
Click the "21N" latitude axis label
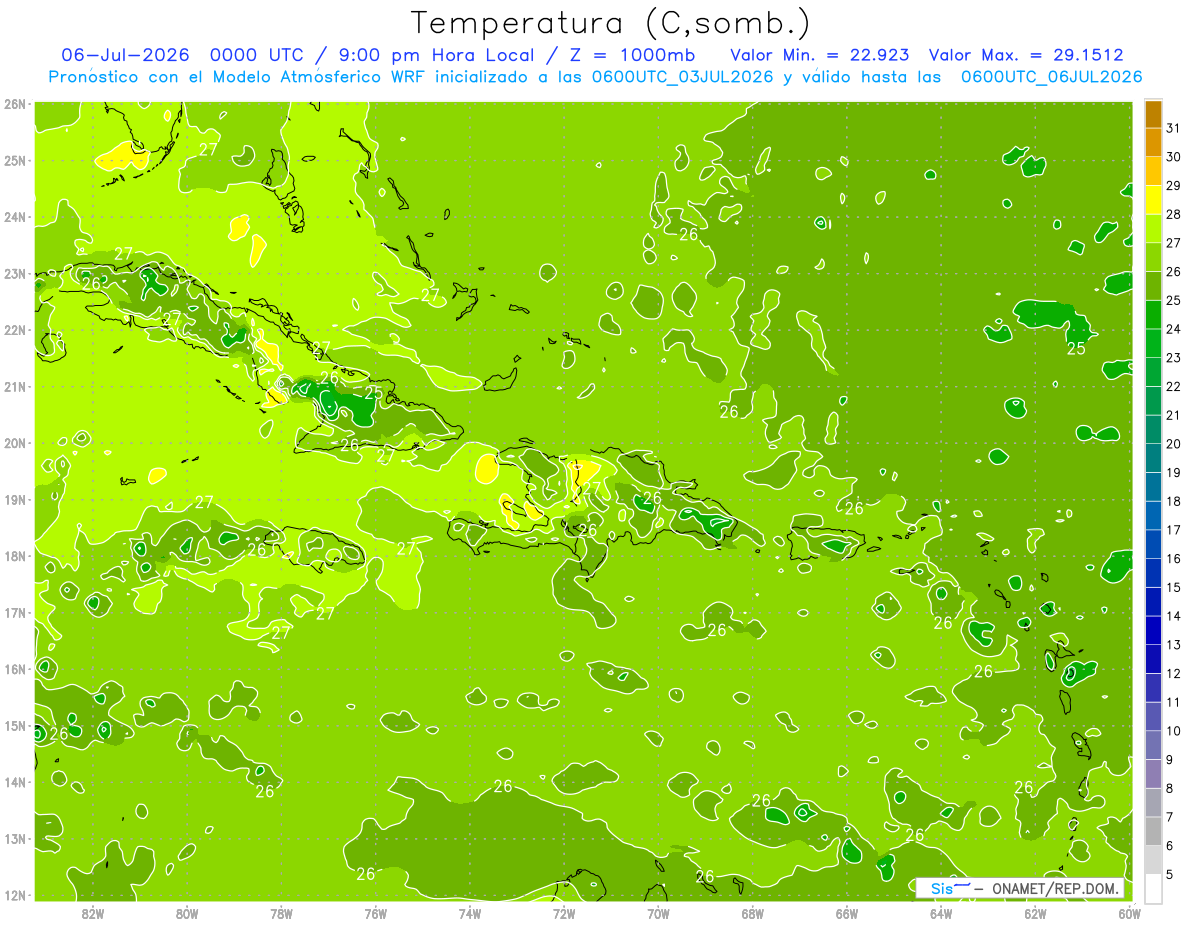15,386
